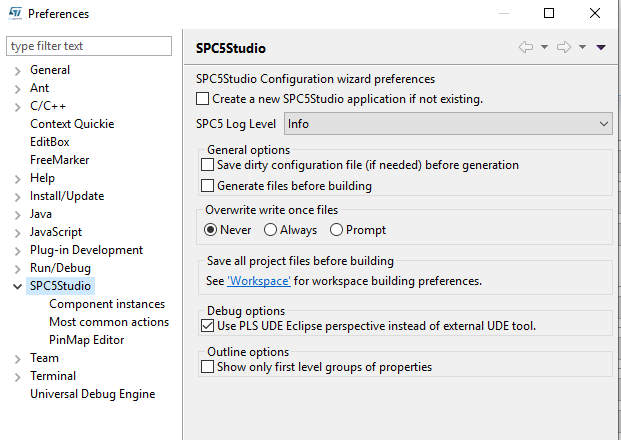Click the forward navigation arrow icon
621x440 pixels.
click(x=564, y=47)
